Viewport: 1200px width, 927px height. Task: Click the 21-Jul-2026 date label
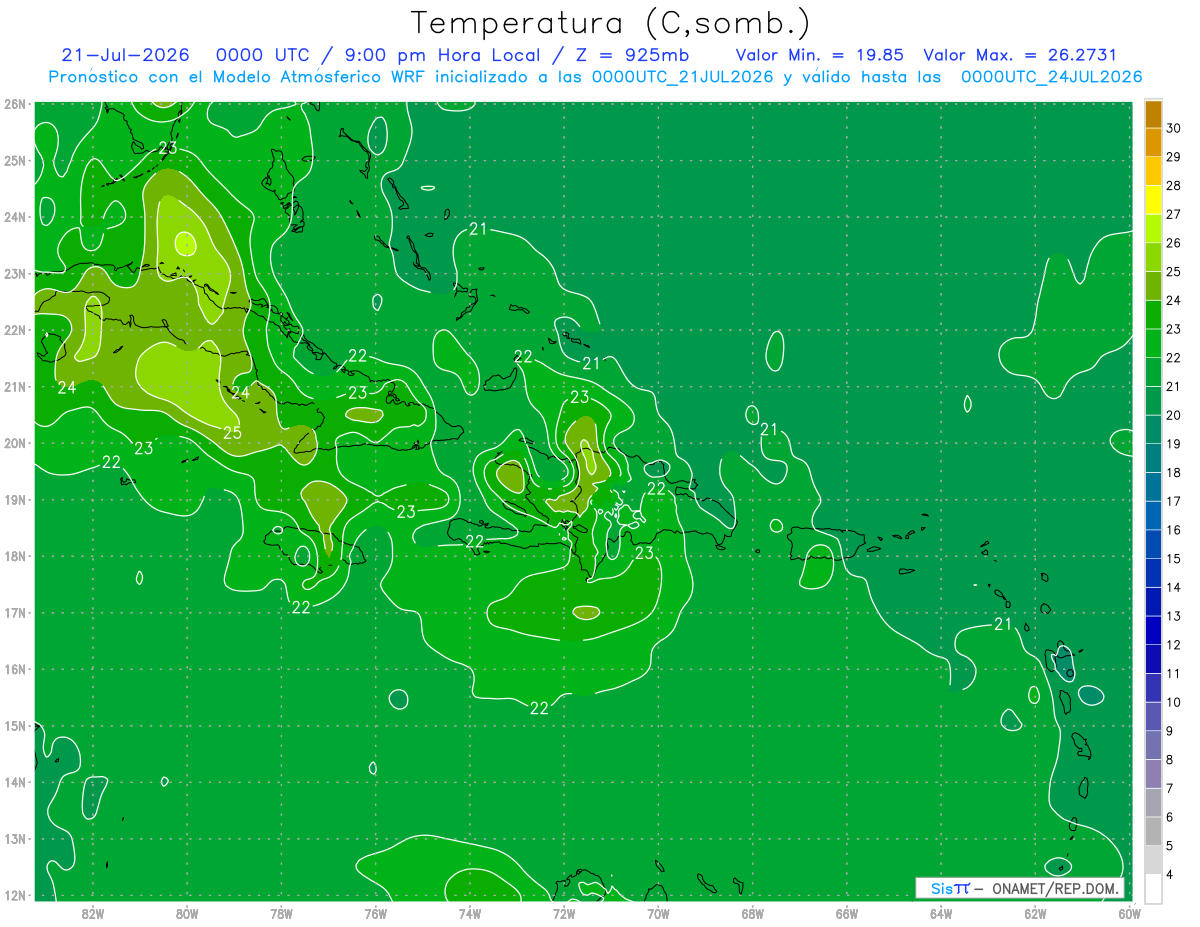[x=124, y=55]
